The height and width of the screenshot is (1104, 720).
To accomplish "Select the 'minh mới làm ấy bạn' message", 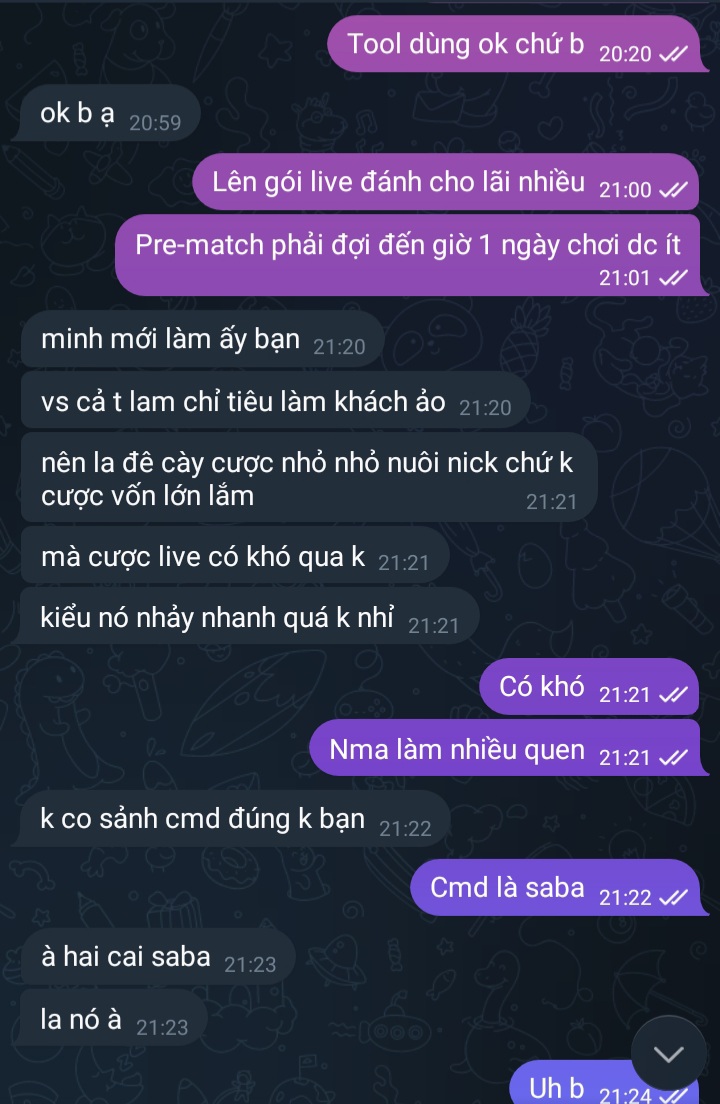I will point(202,339).
